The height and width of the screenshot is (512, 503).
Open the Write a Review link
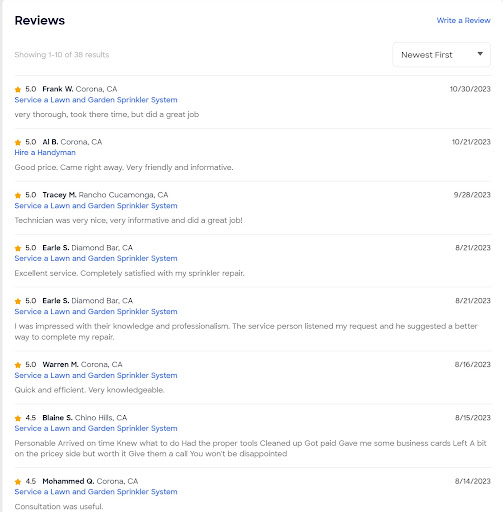click(463, 20)
